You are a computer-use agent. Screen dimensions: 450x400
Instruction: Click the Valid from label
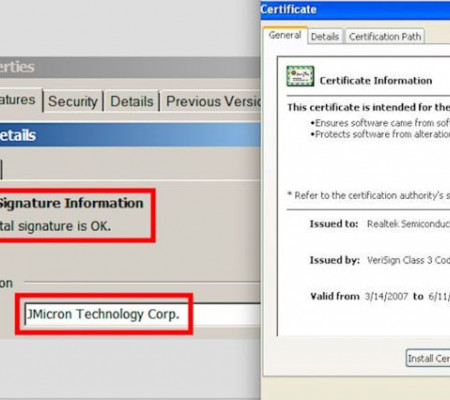point(335,296)
